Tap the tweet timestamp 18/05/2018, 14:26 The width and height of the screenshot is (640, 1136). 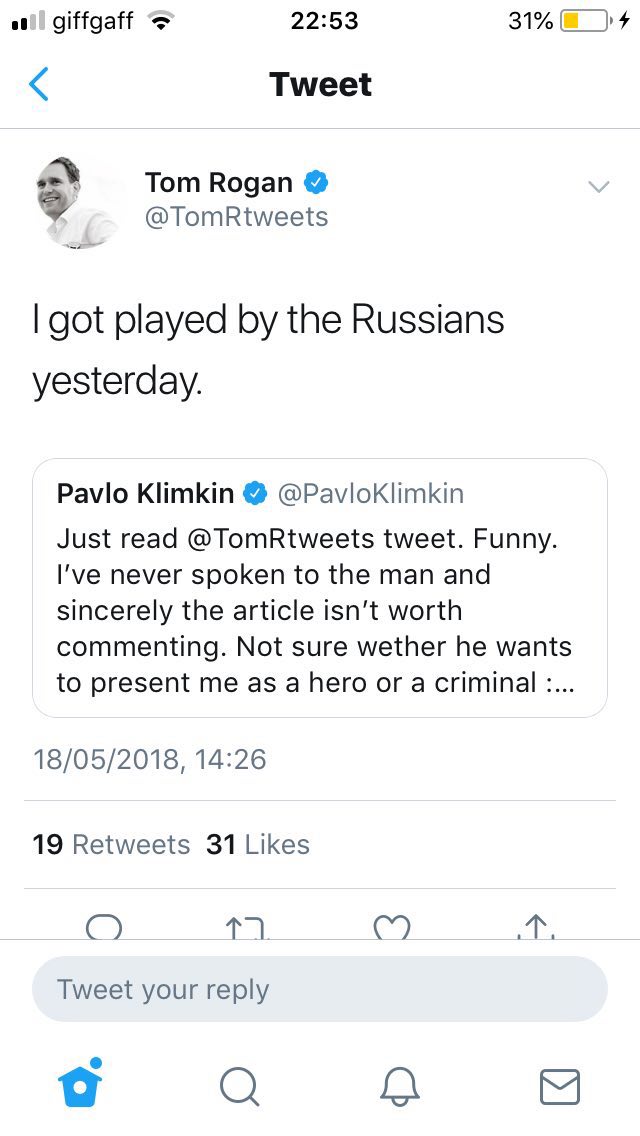[x=149, y=759]
